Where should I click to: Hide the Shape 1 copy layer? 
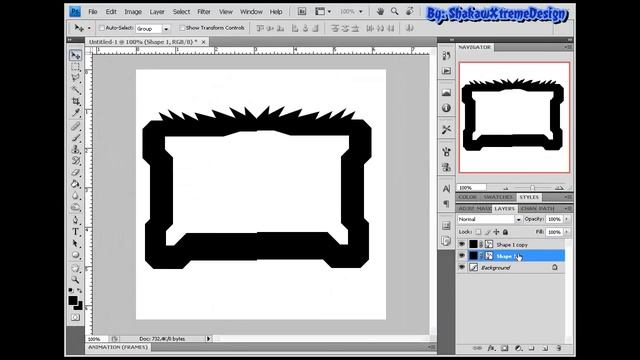tap(462, 244)
